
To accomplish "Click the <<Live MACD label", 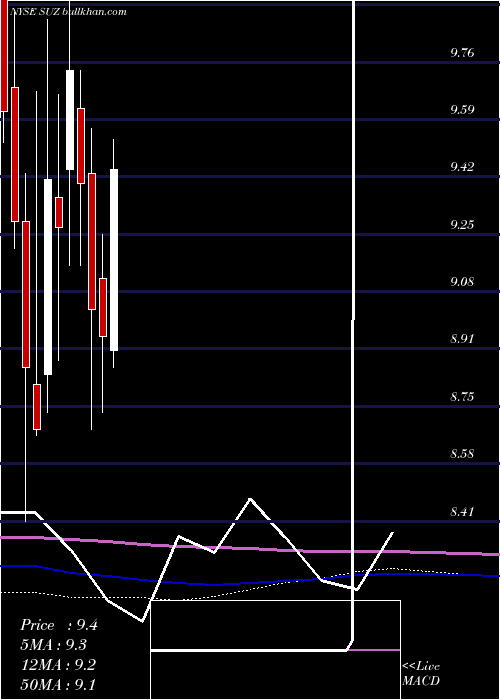I will click(421, 674).
